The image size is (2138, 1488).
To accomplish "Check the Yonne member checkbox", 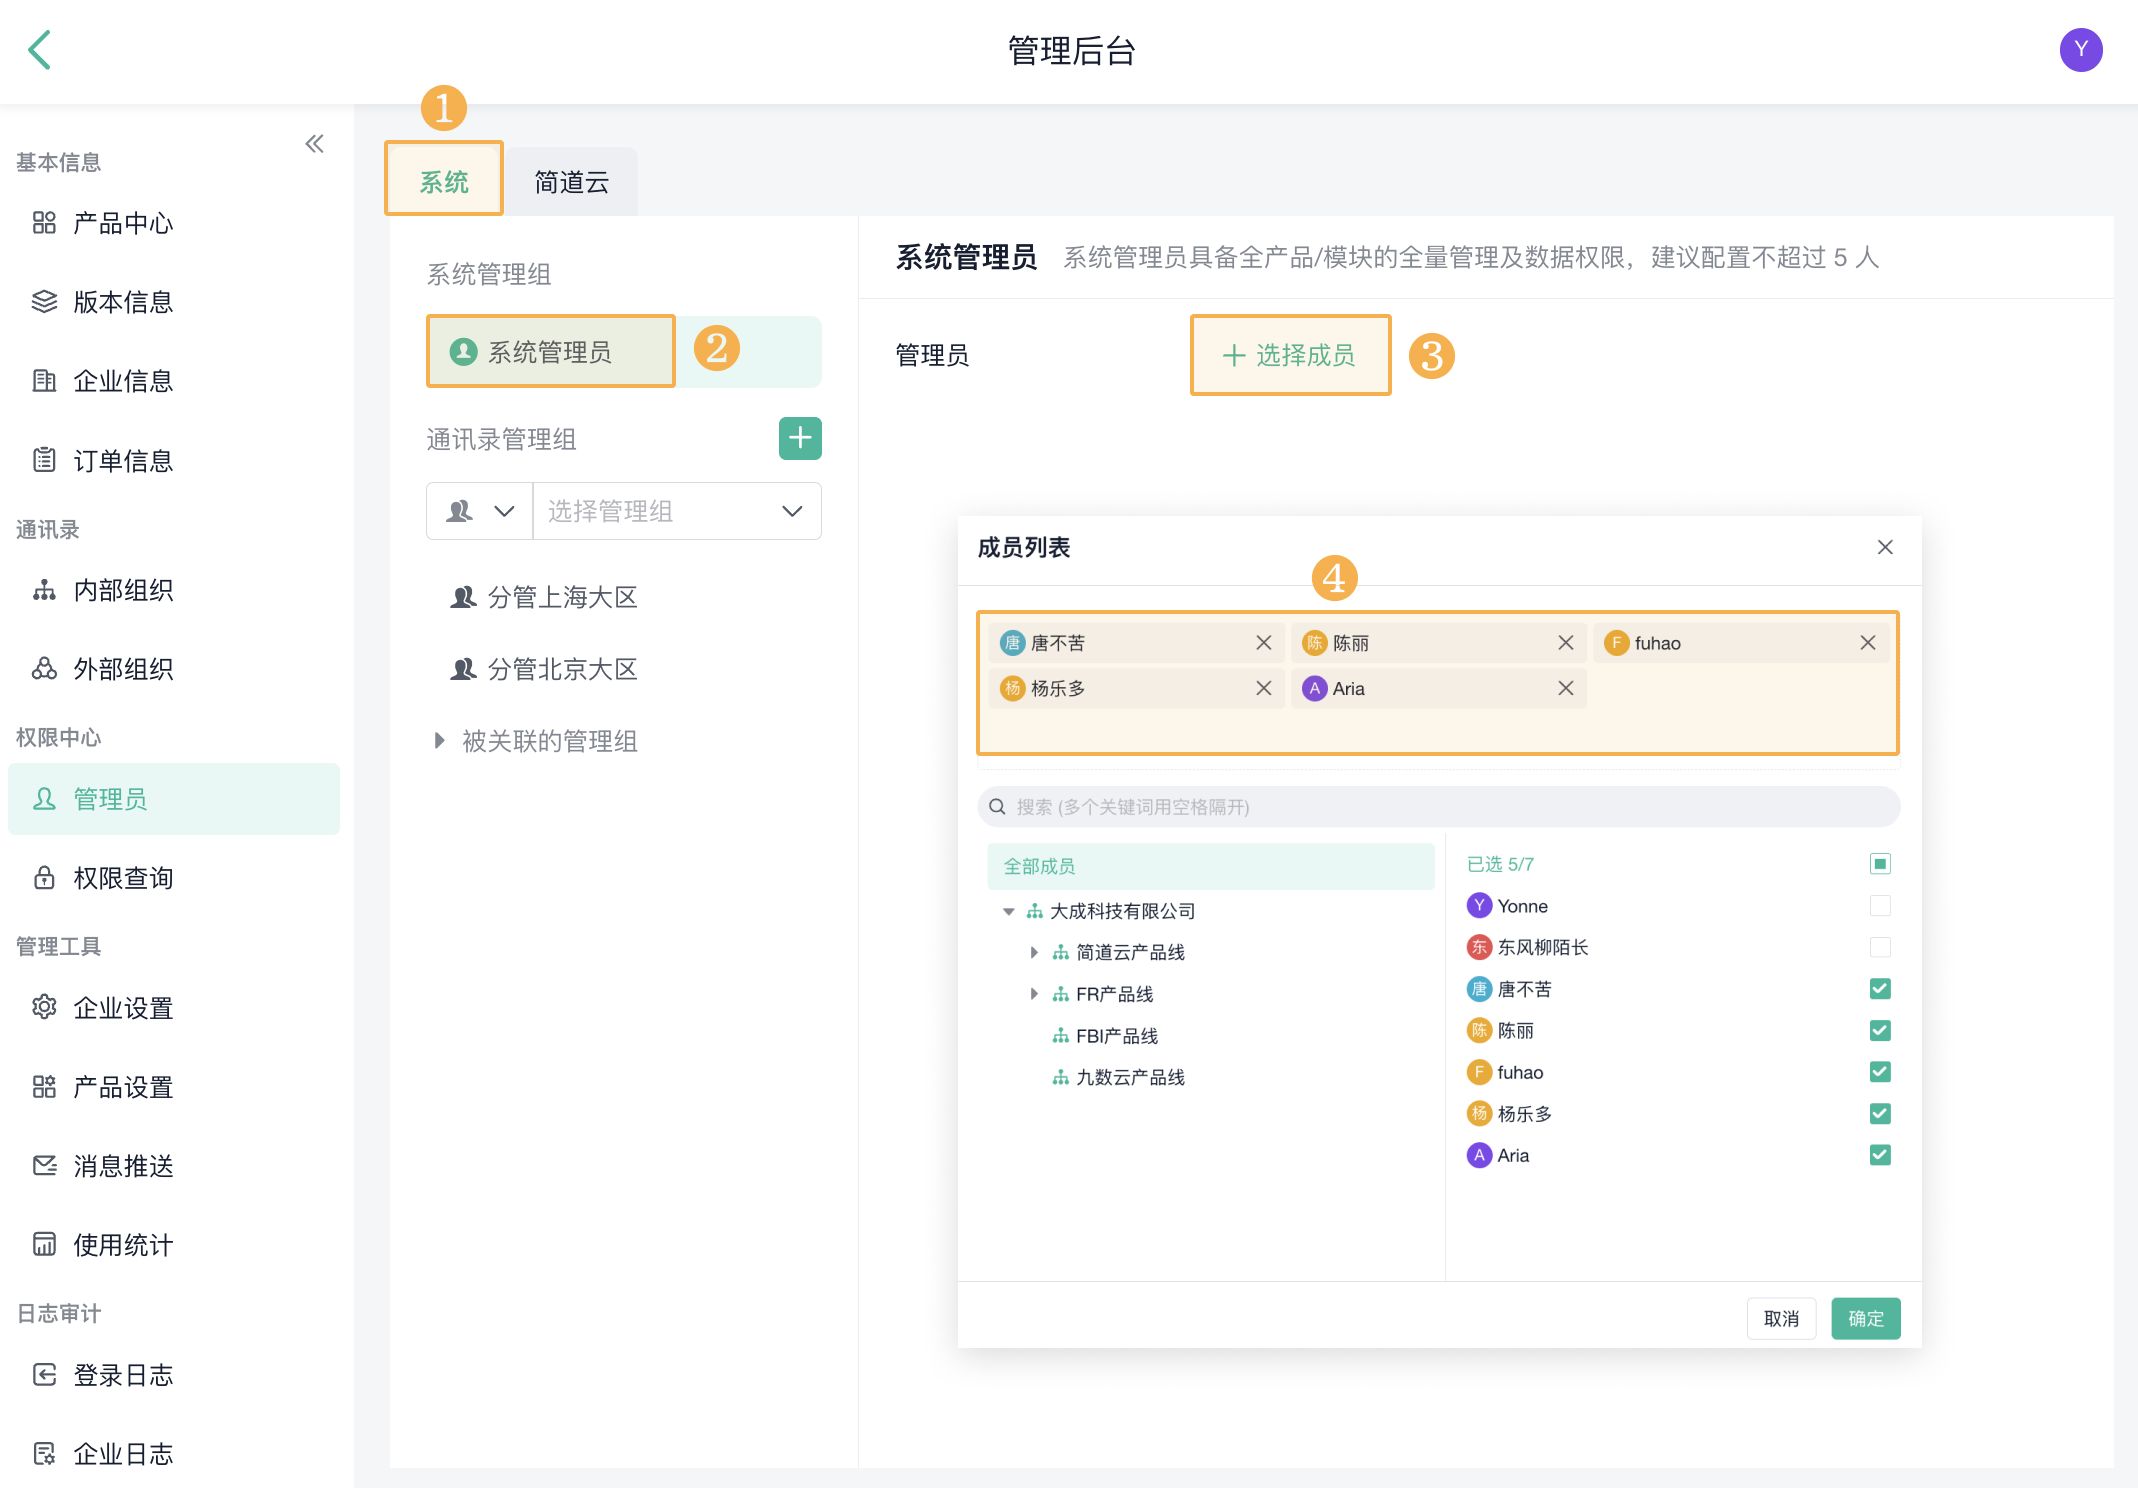I will [1879, 906].
